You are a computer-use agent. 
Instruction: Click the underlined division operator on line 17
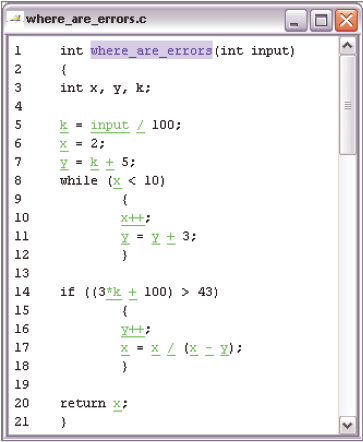[171, 348]
